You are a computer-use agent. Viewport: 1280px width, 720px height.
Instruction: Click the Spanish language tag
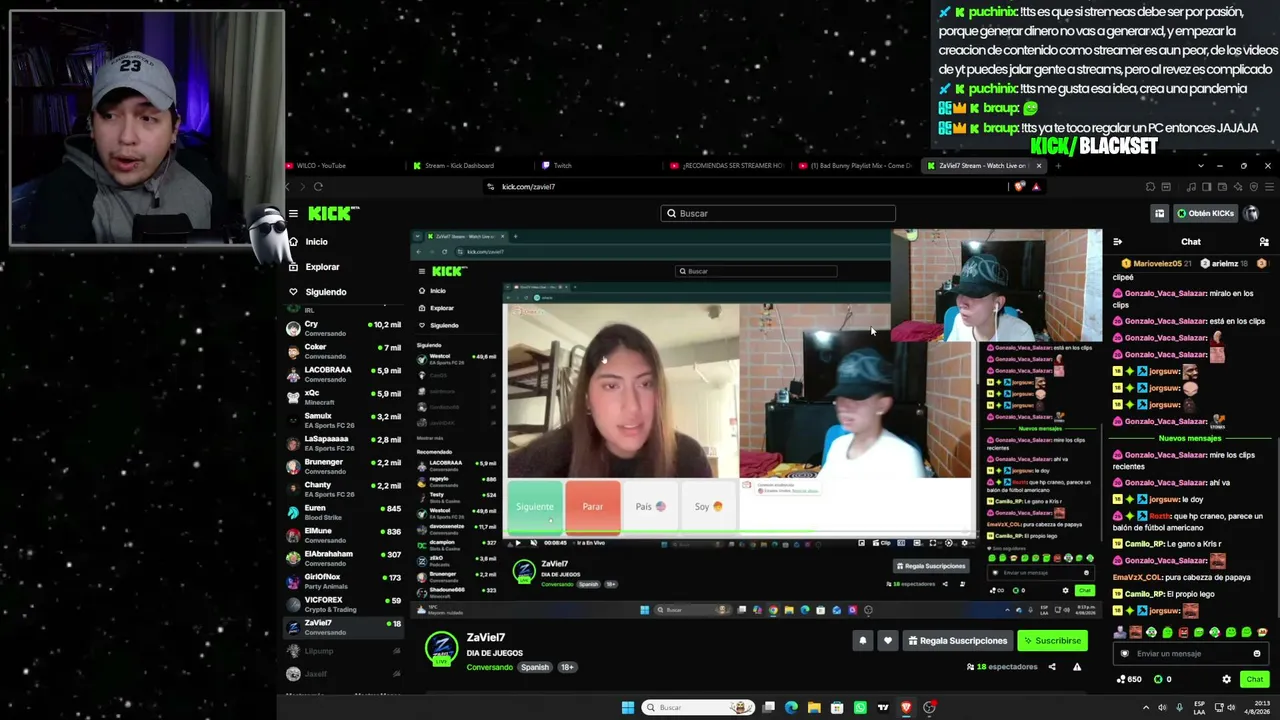(535, 667)
